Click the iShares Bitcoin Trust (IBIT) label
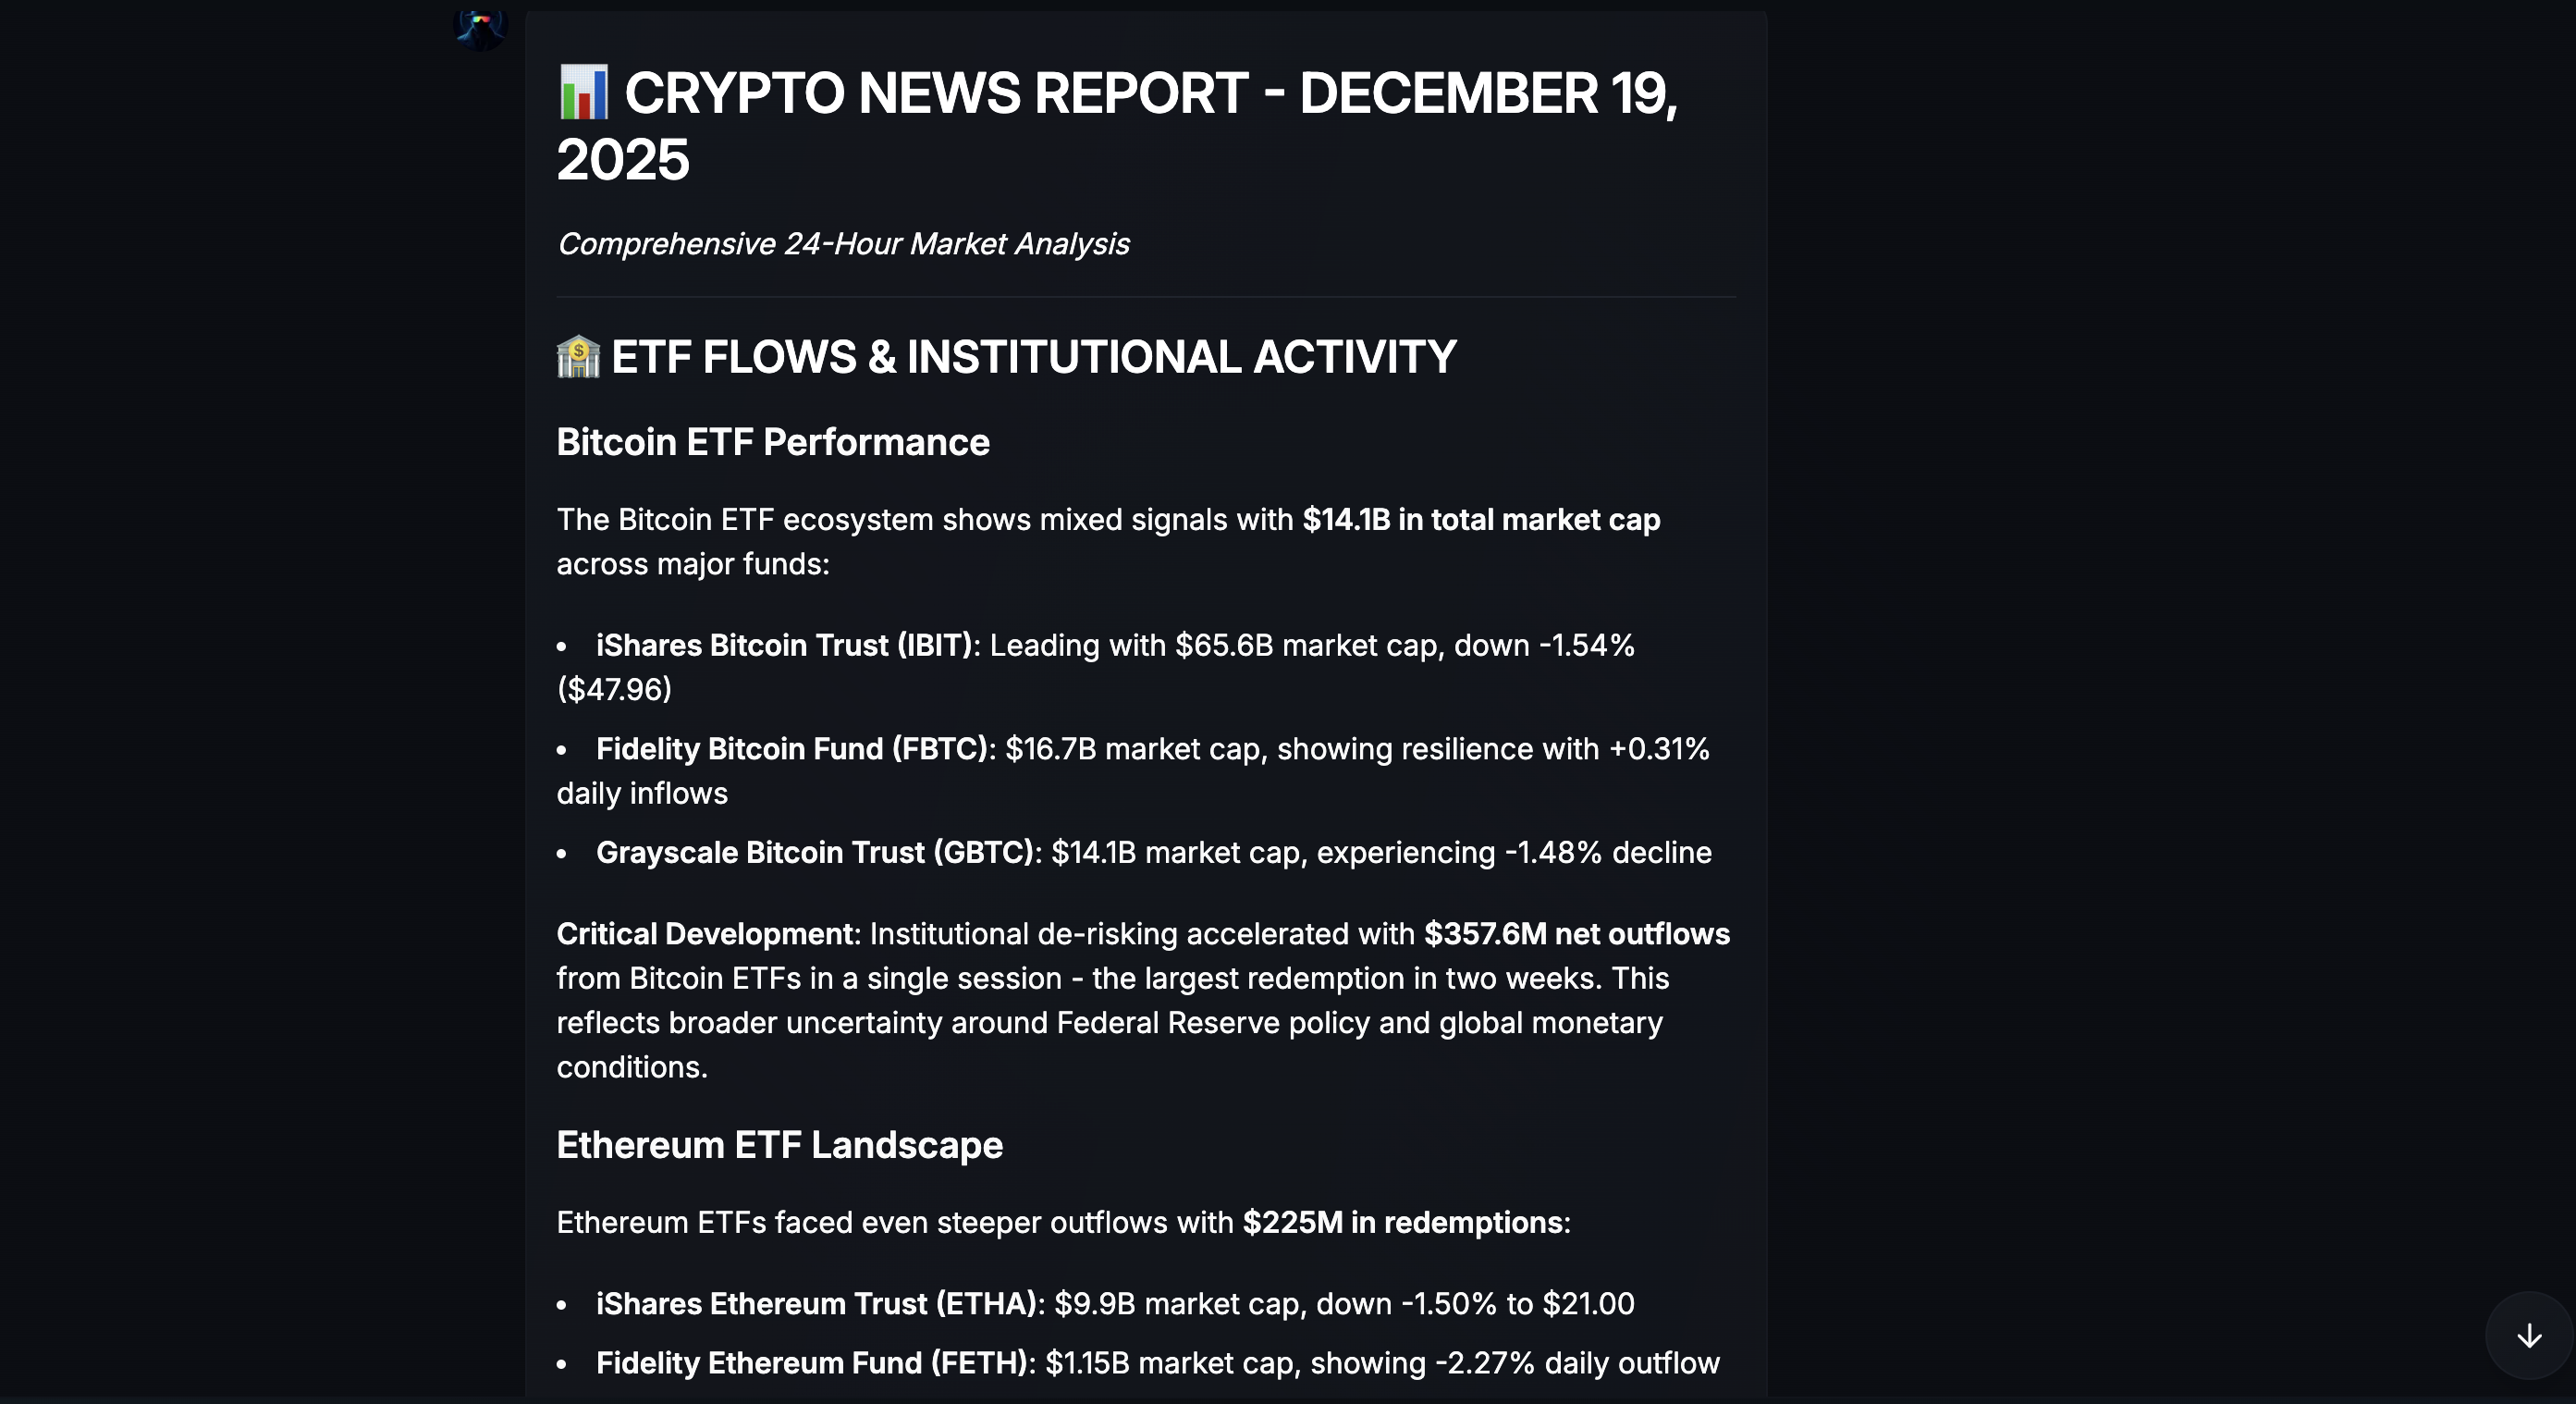Viewport: 2576px width, 1404px height. pos(784,645)
